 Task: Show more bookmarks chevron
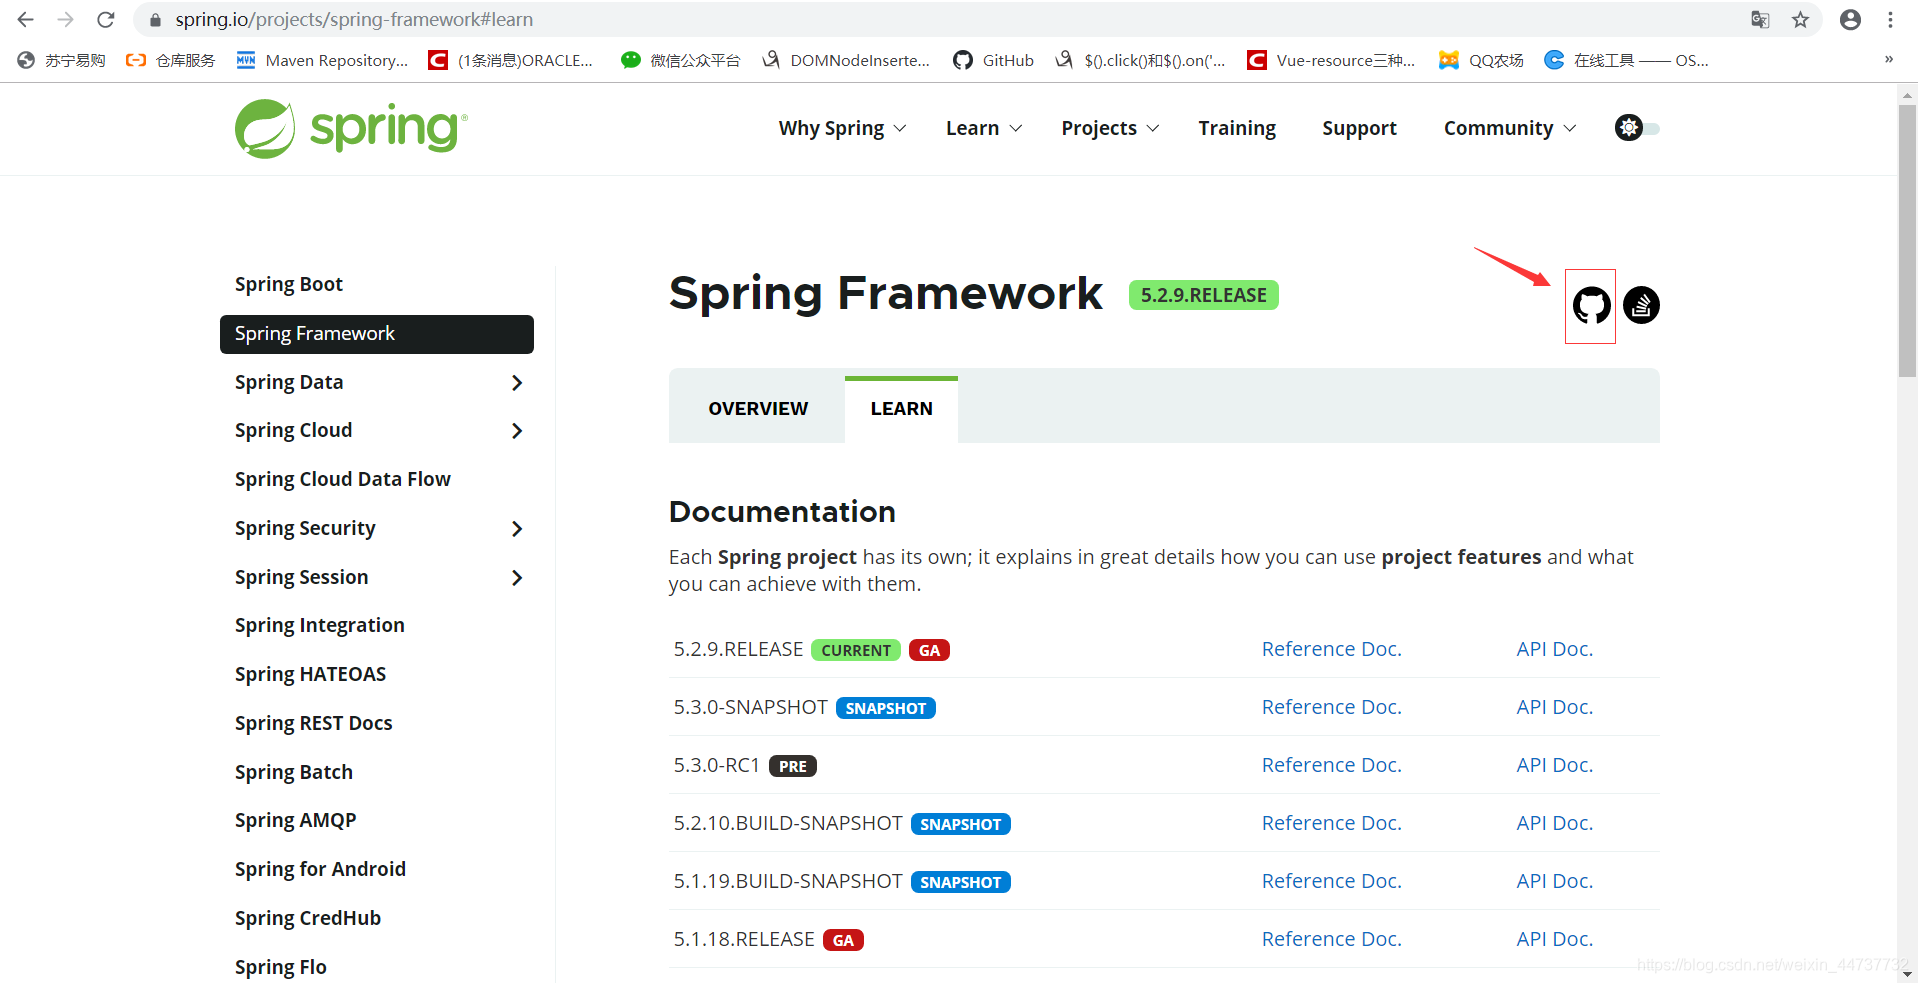[1889, 60]
